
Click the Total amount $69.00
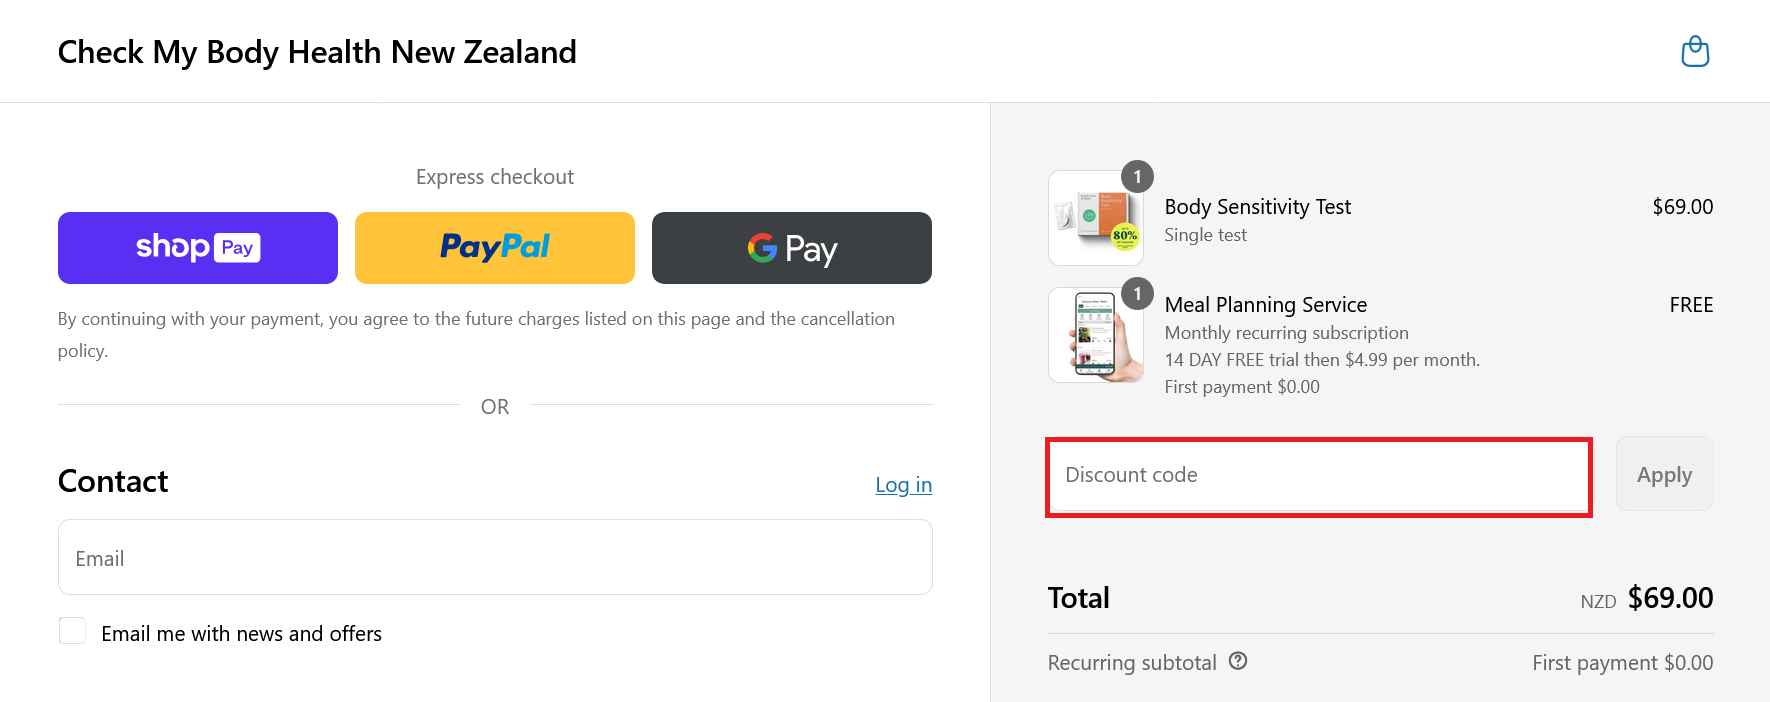[1670, 598]
